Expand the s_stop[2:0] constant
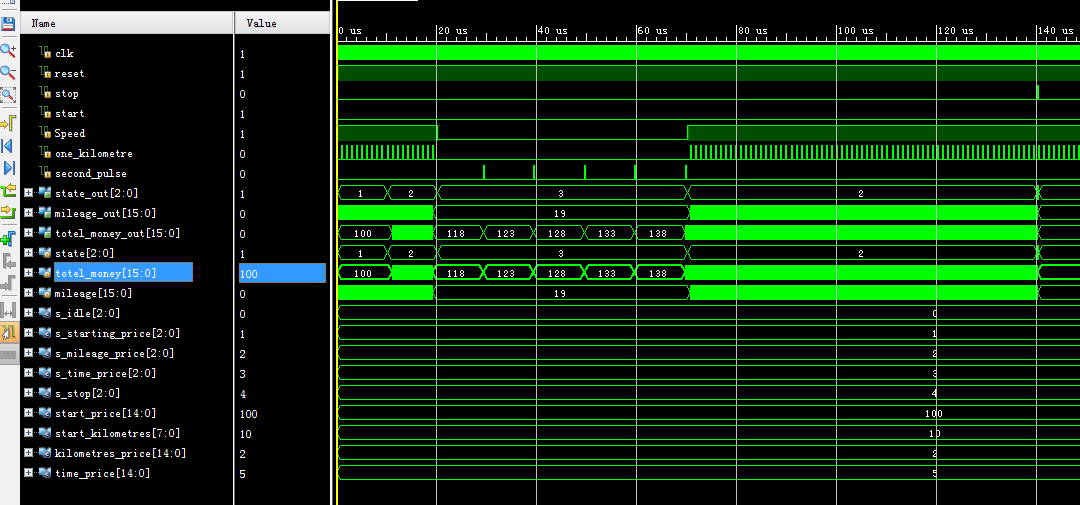The height and width of the screenshot is (505, 1080). pyautogui.click(x=28, y=393)
